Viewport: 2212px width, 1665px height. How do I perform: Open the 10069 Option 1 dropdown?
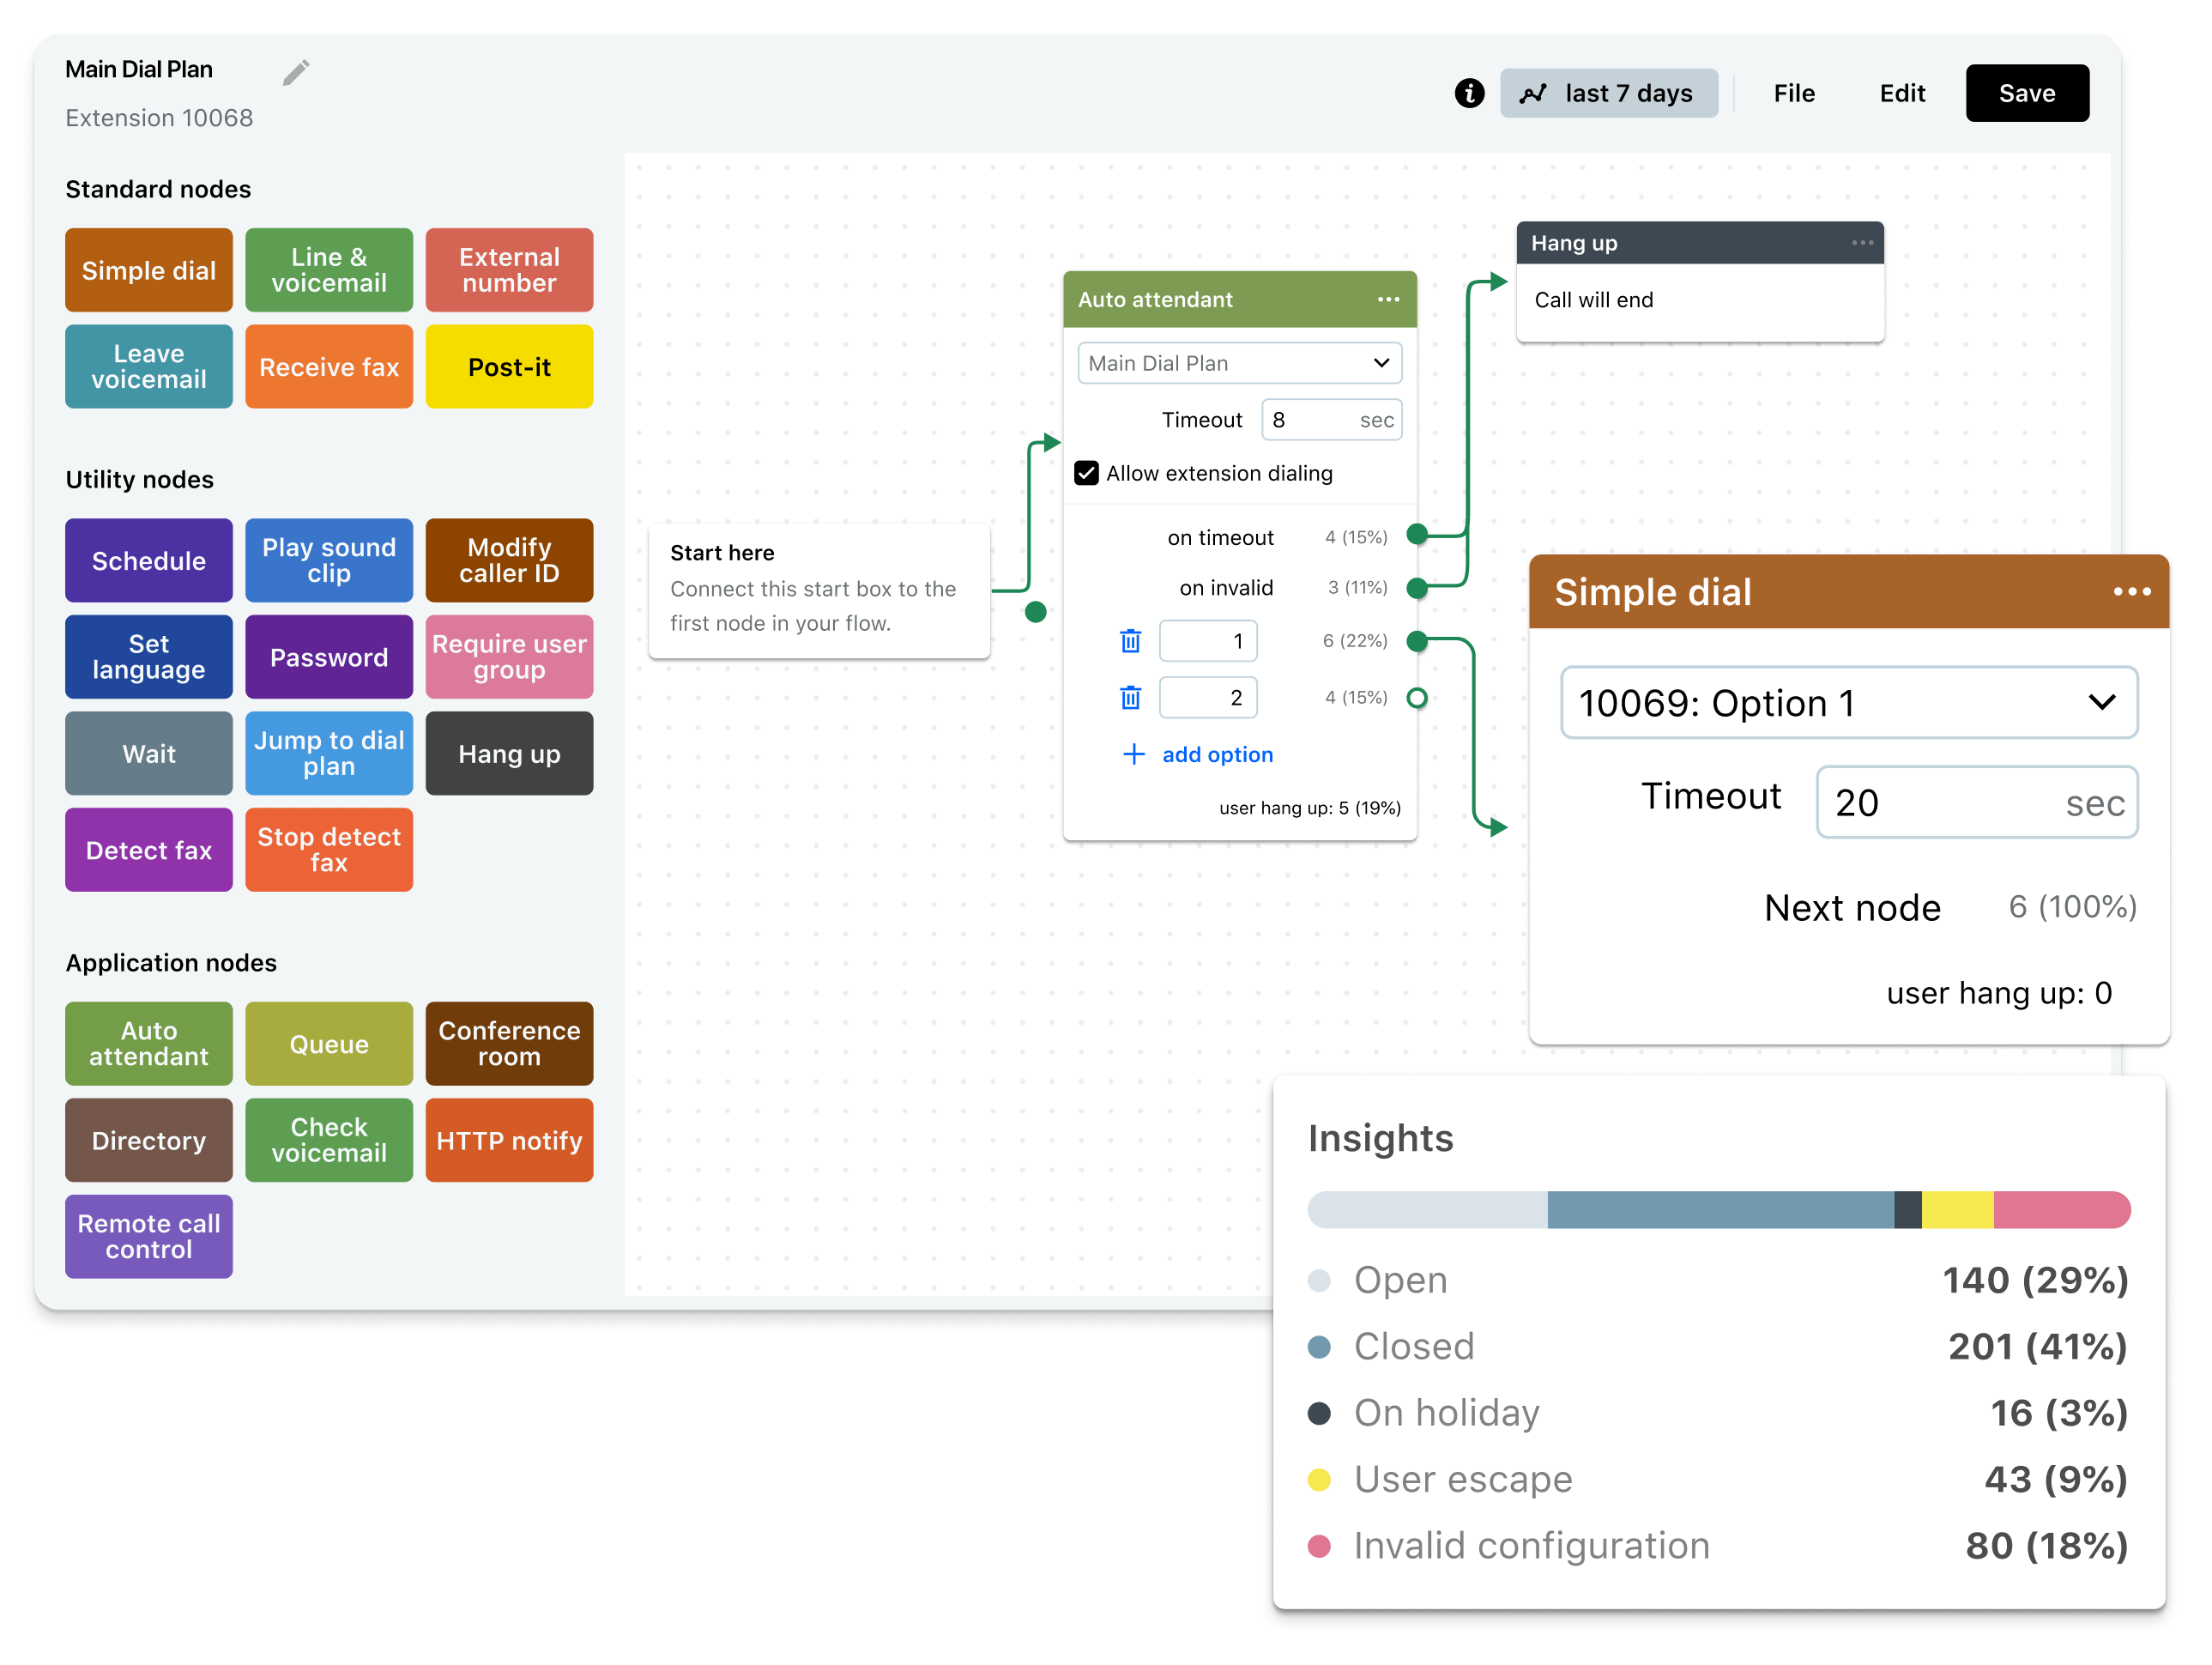(x=1843, y=703)
